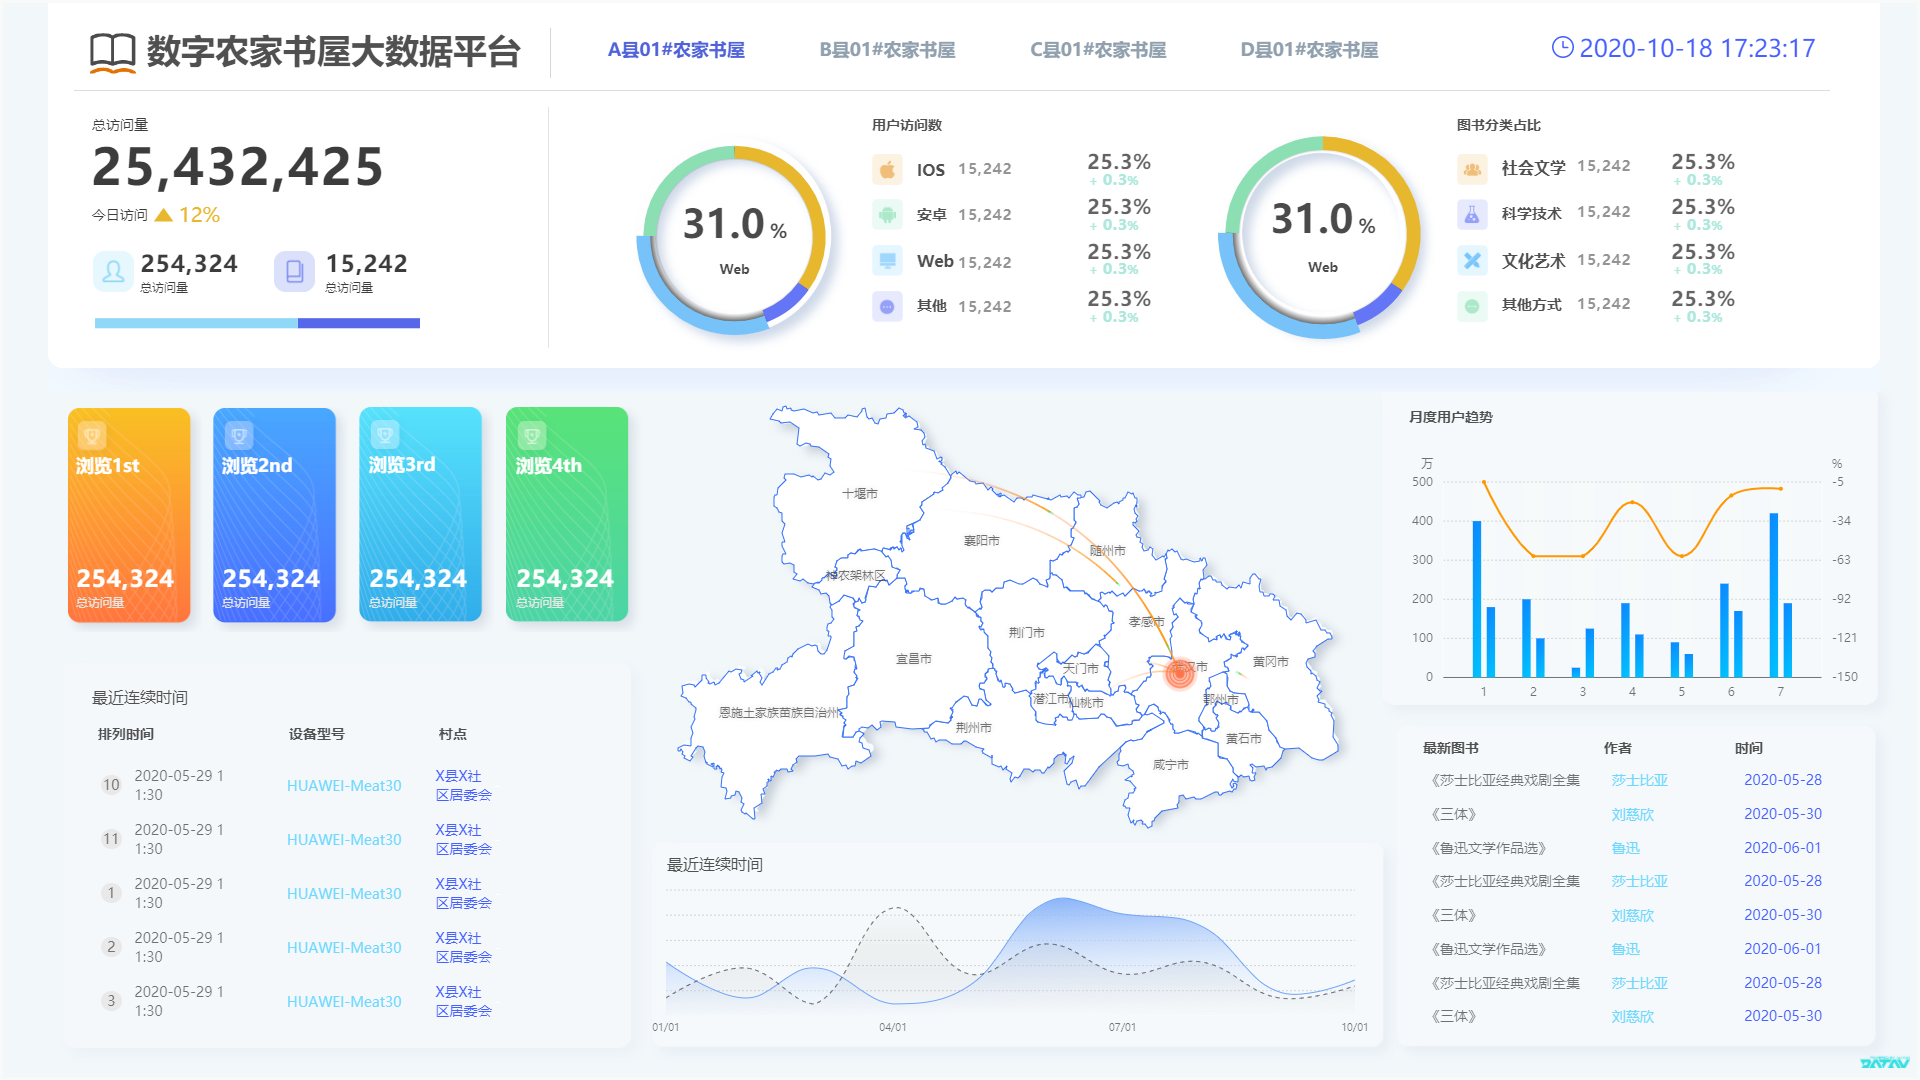This screenshot has width=1920, height=1080.
Task: Click the 社会文学 category icon
Action: [x=1472, y=169]
